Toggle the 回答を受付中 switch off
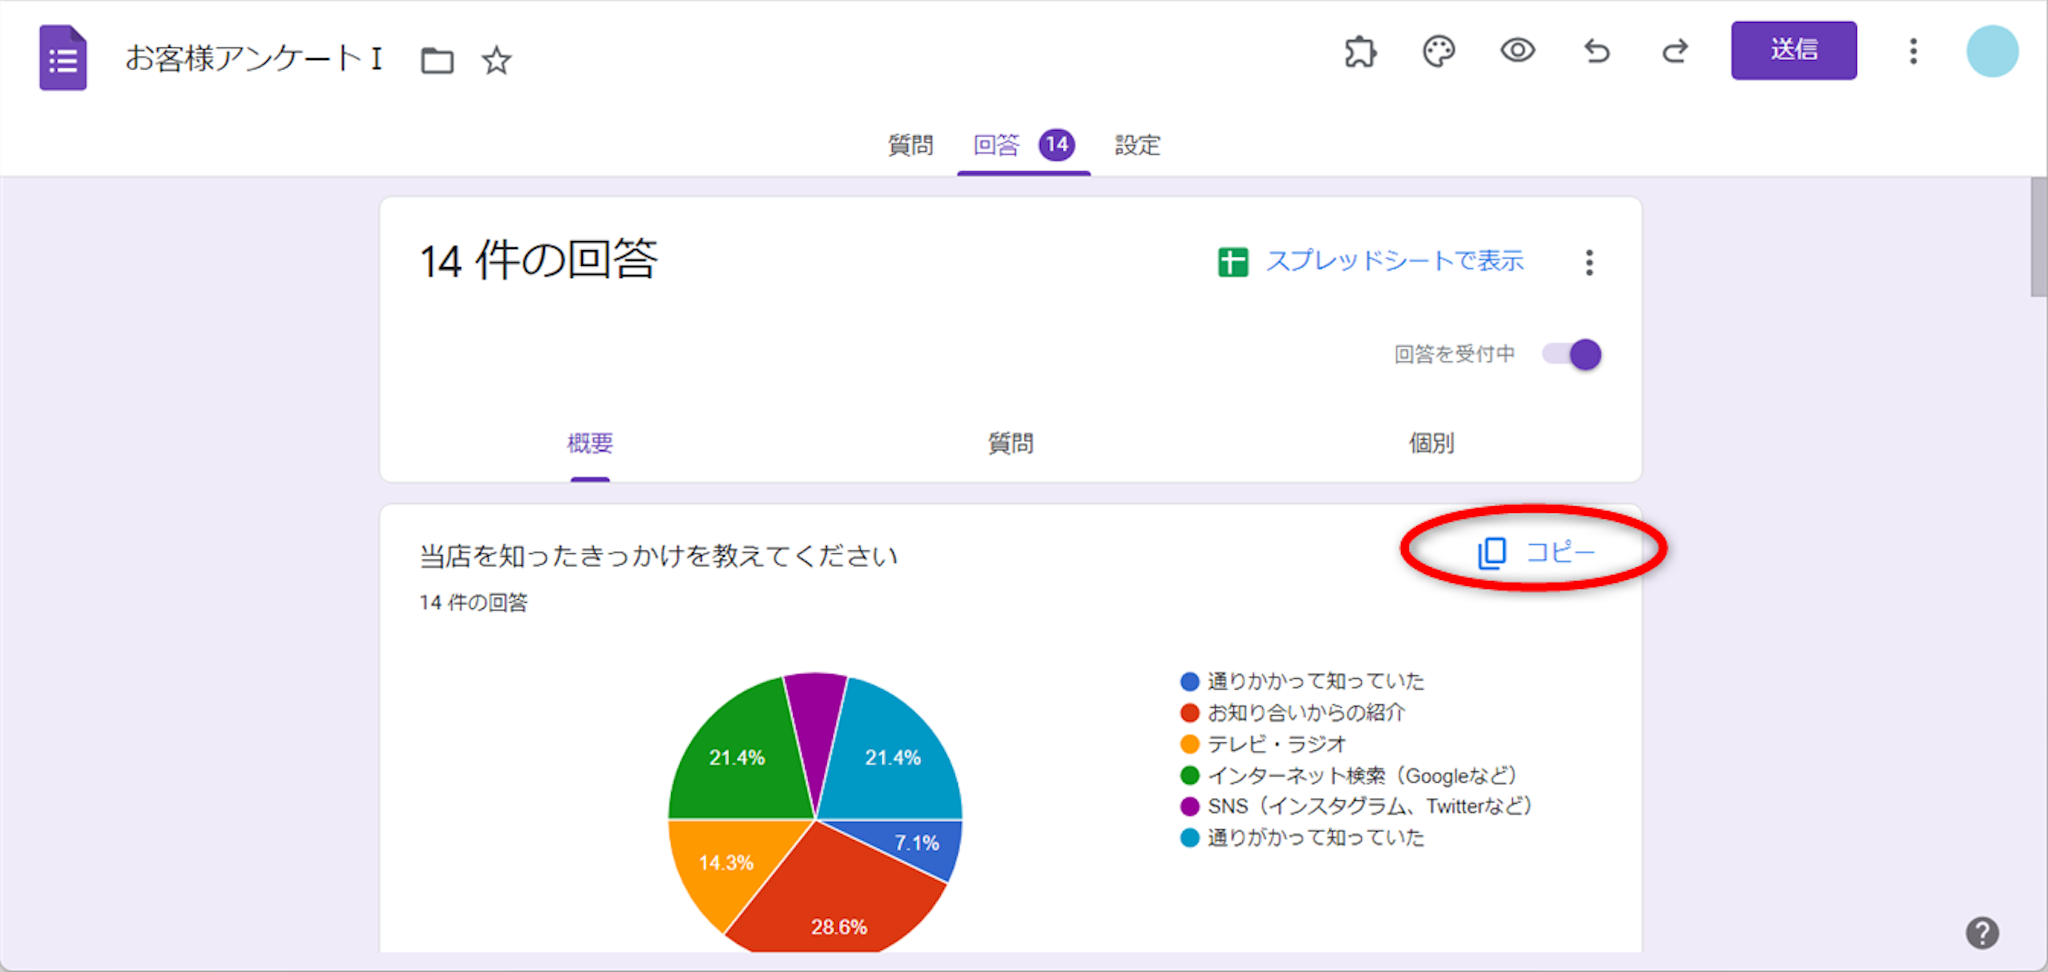This screenshot has width=2048, height=972. [x=1572, y=354]
